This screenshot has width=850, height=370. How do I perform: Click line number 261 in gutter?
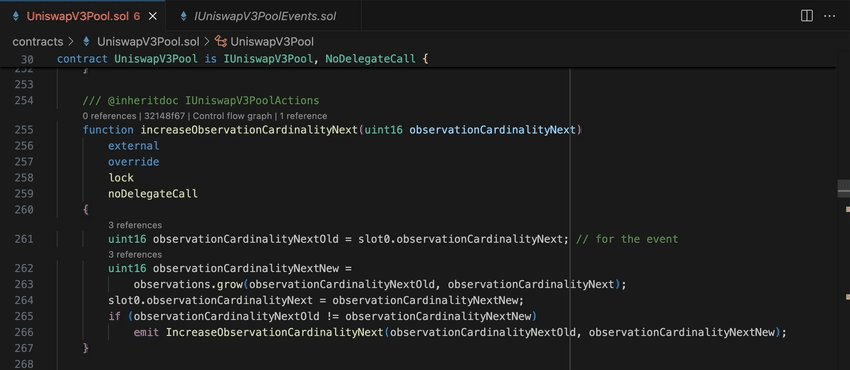(x=24, y=239)
